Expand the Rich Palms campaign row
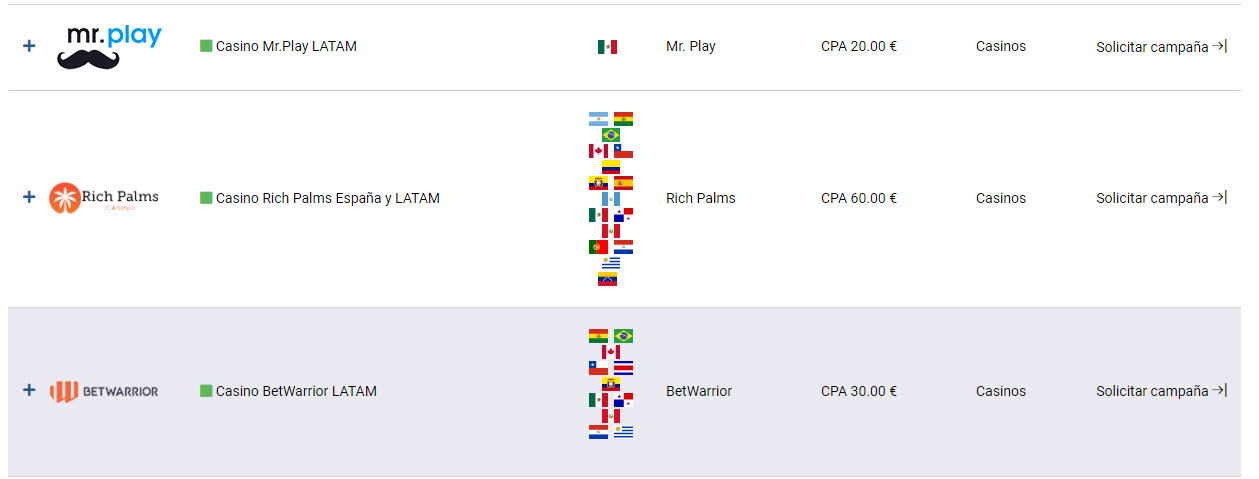Image resolution: width=1259 pixels, height=479 pixels. [x=29, y=197]
